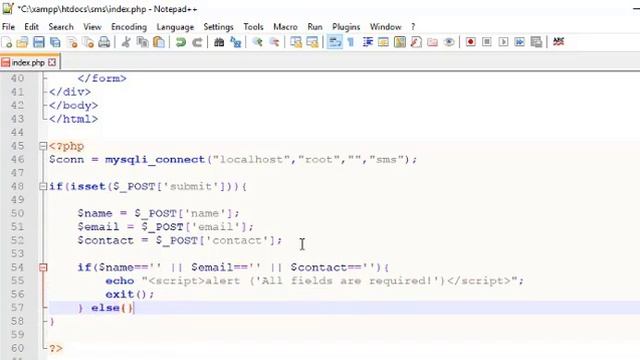Open the Edit menu
640x360 pixels.
[x=31, y=27]
